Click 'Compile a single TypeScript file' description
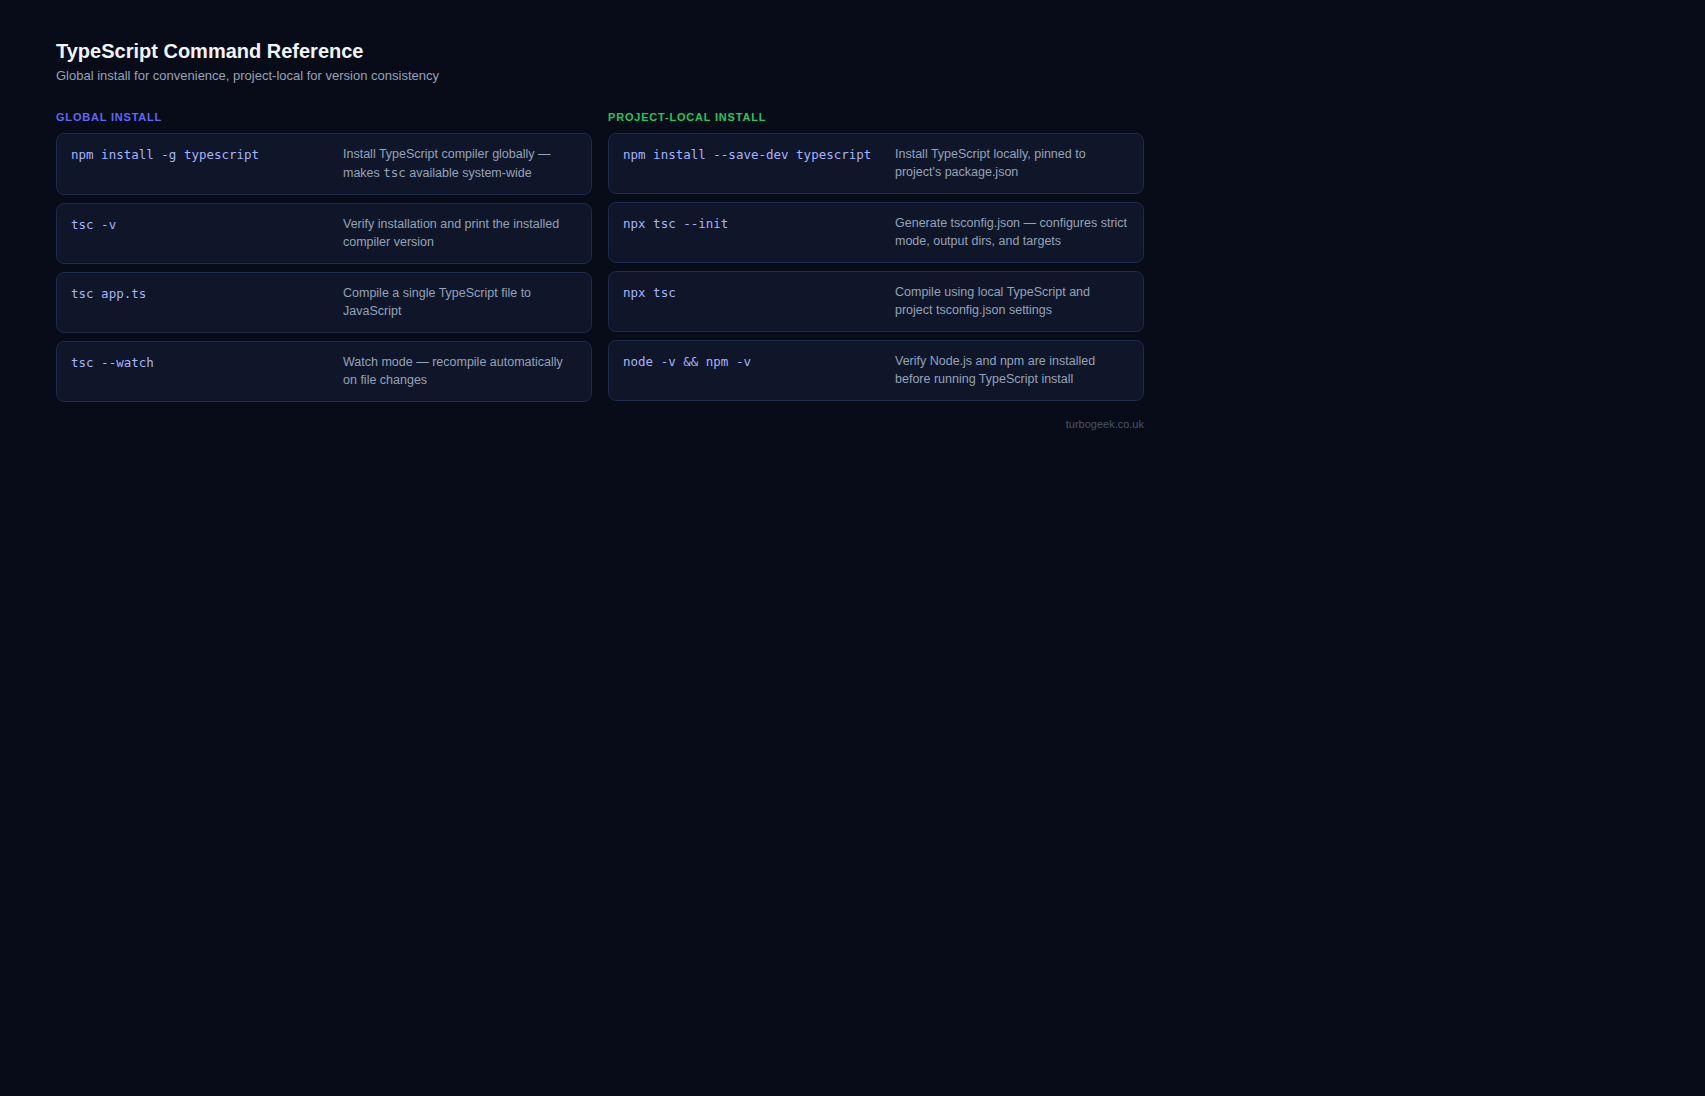1705x1096 pixels. pos(436,302)
